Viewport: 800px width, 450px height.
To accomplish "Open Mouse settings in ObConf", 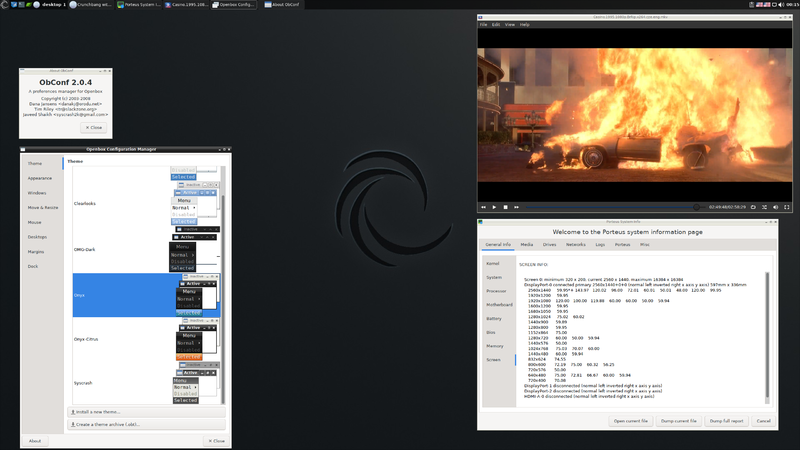I will [34, 222].
